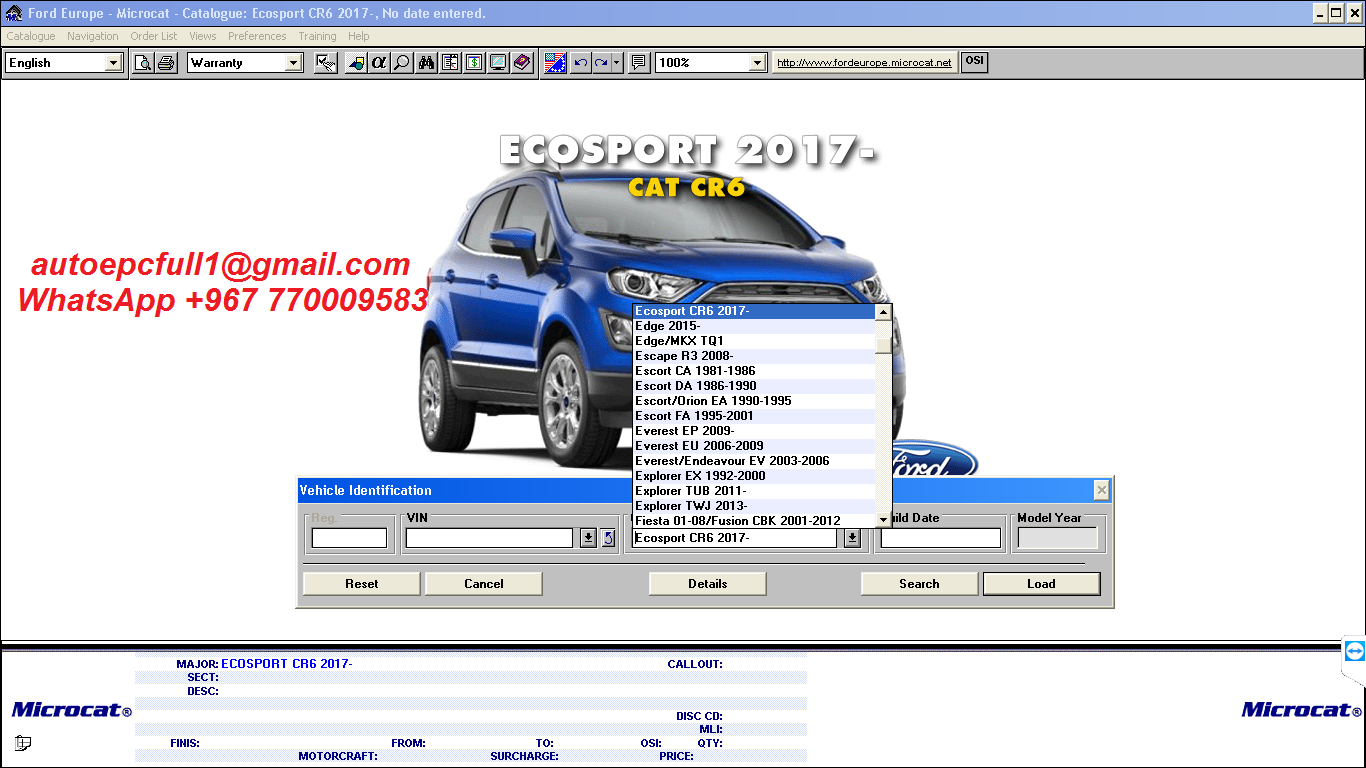The image size is (1366, 768).
Task: Click the Search button
Action: click(x=919, y=584)
